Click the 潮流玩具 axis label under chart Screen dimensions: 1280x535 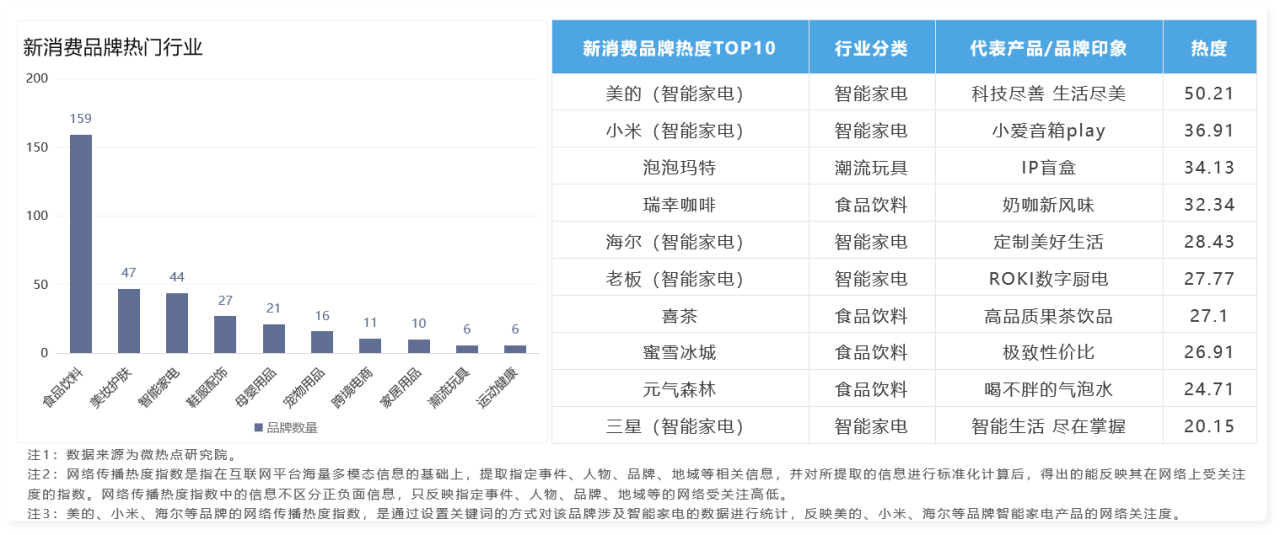450,388
